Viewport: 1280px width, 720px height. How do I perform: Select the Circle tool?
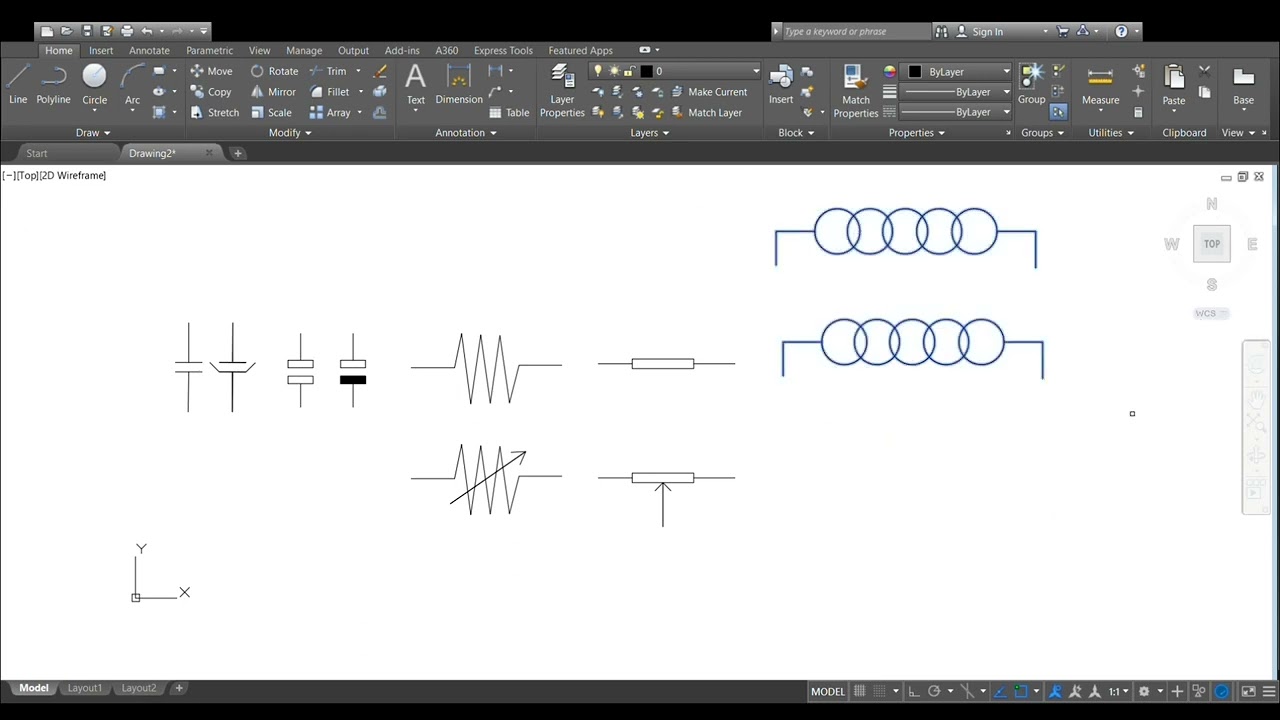point(94,84)
